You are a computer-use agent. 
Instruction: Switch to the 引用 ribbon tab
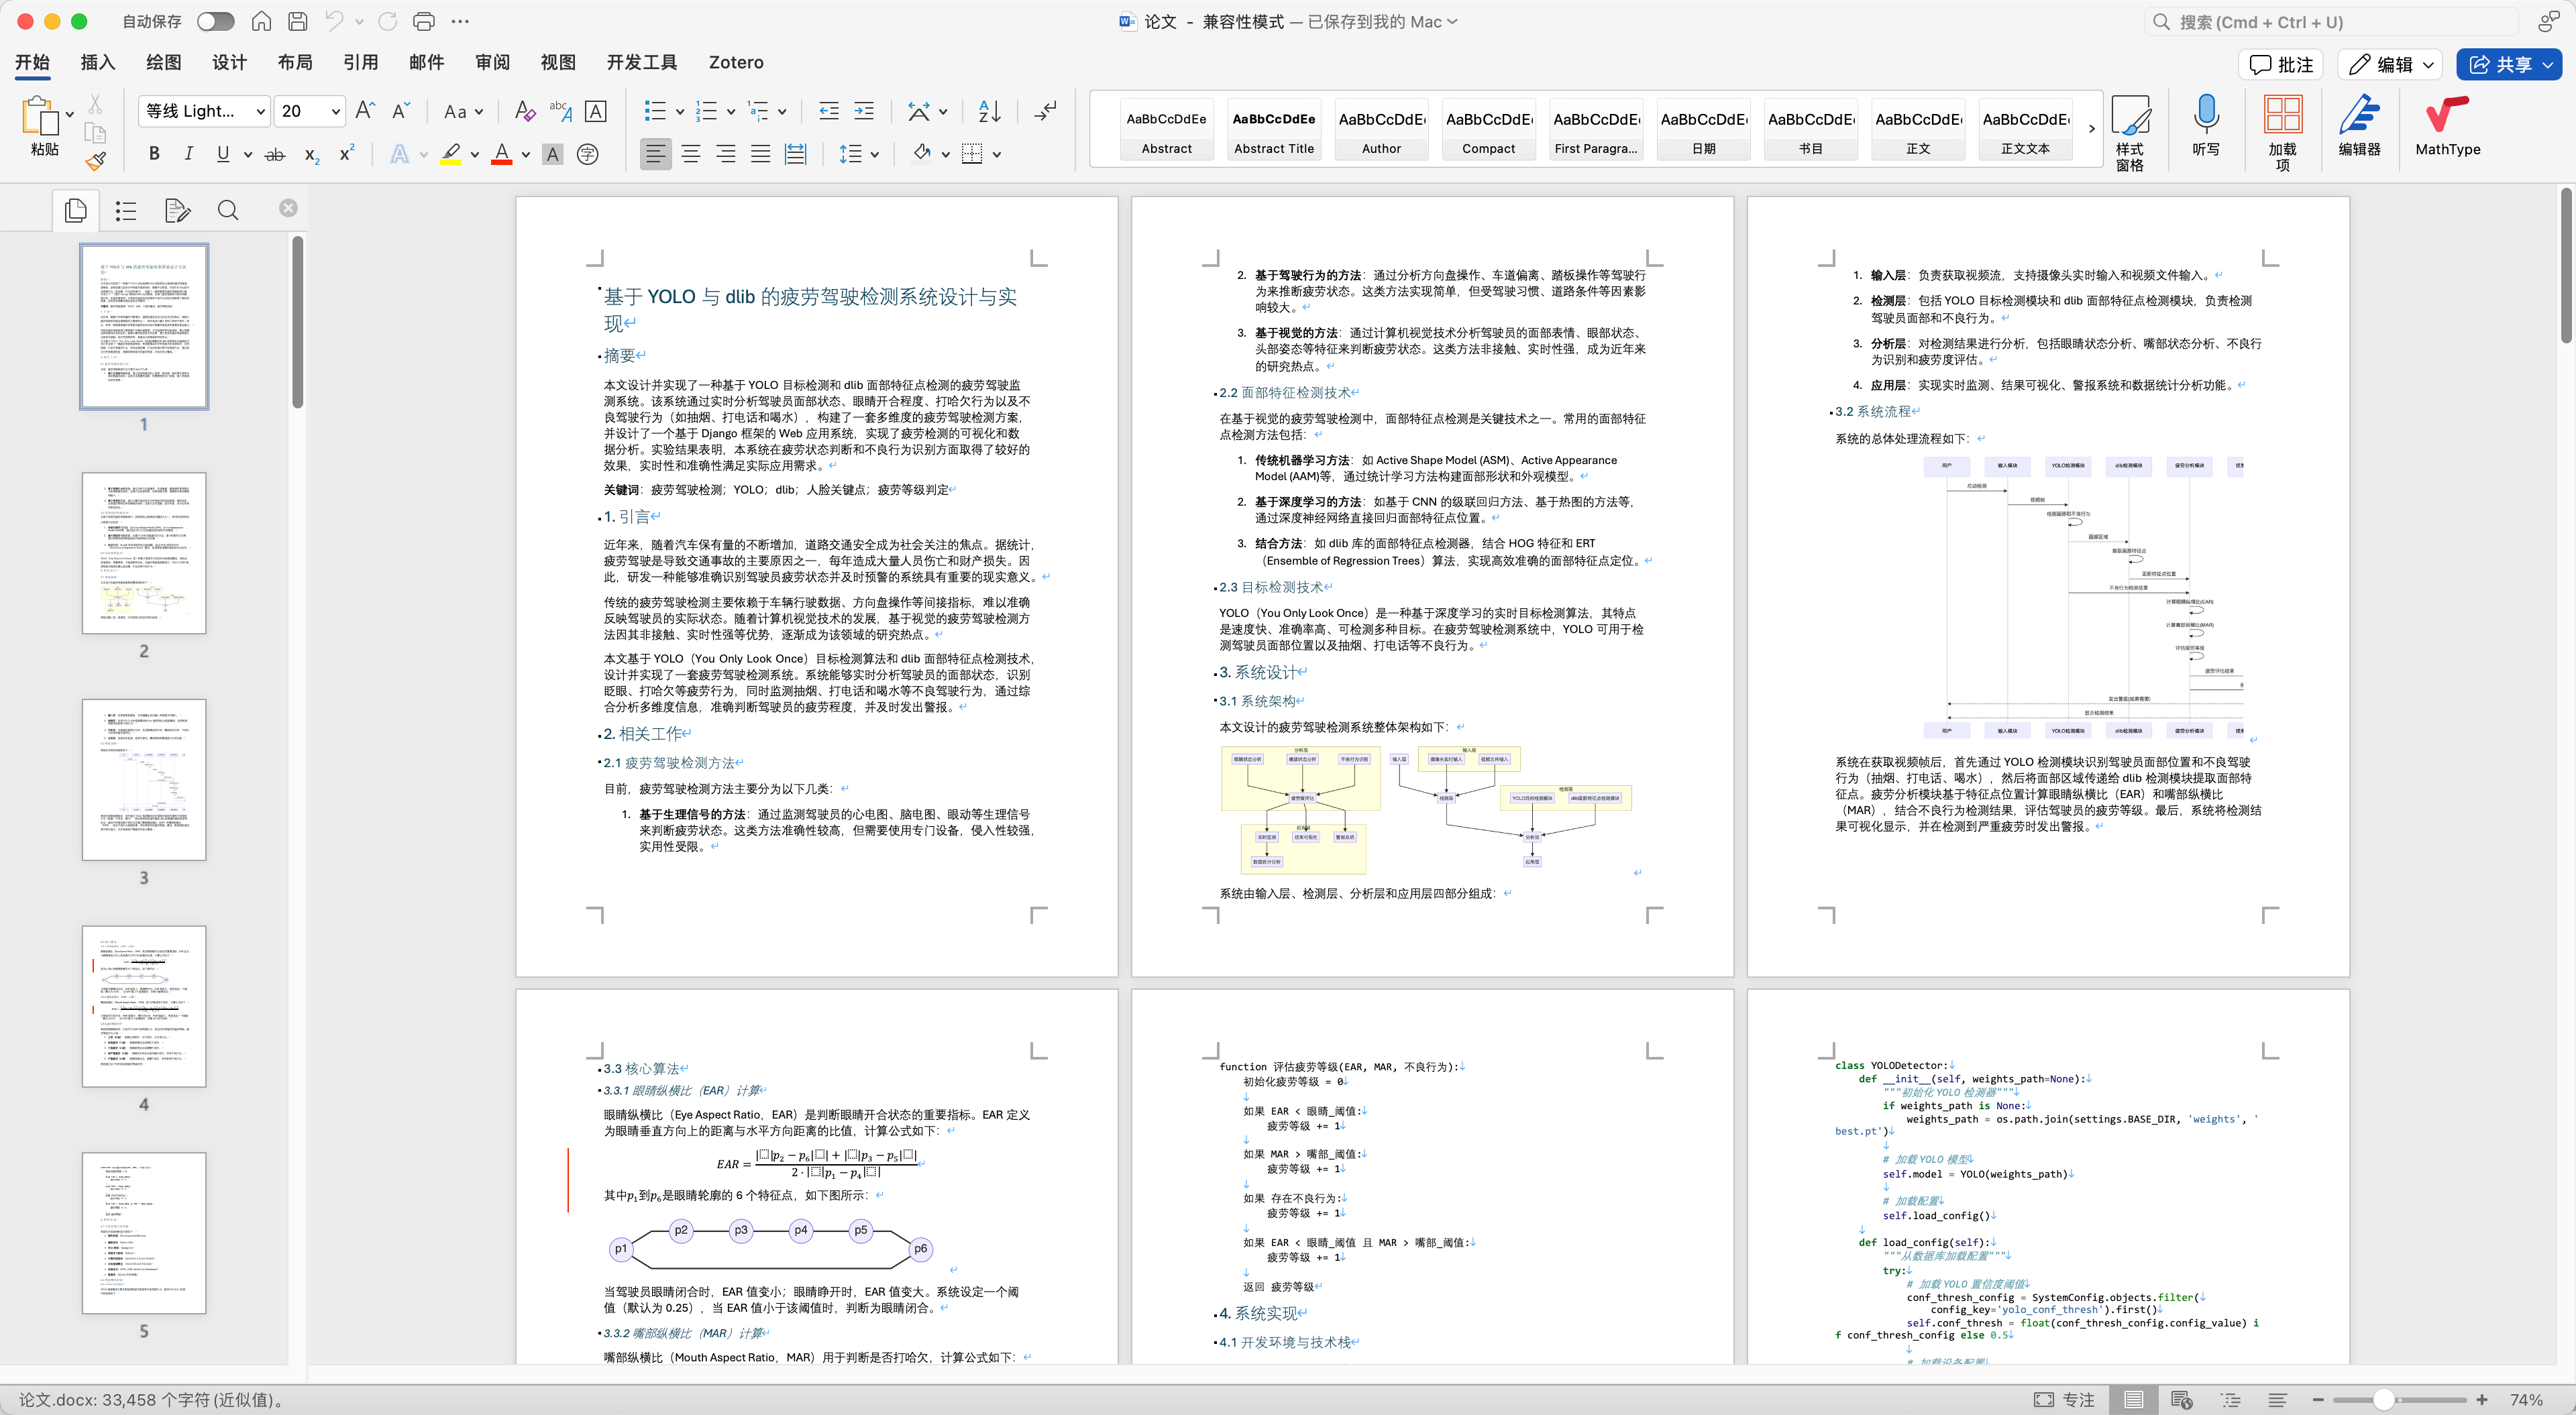click(x=360, y=62)
